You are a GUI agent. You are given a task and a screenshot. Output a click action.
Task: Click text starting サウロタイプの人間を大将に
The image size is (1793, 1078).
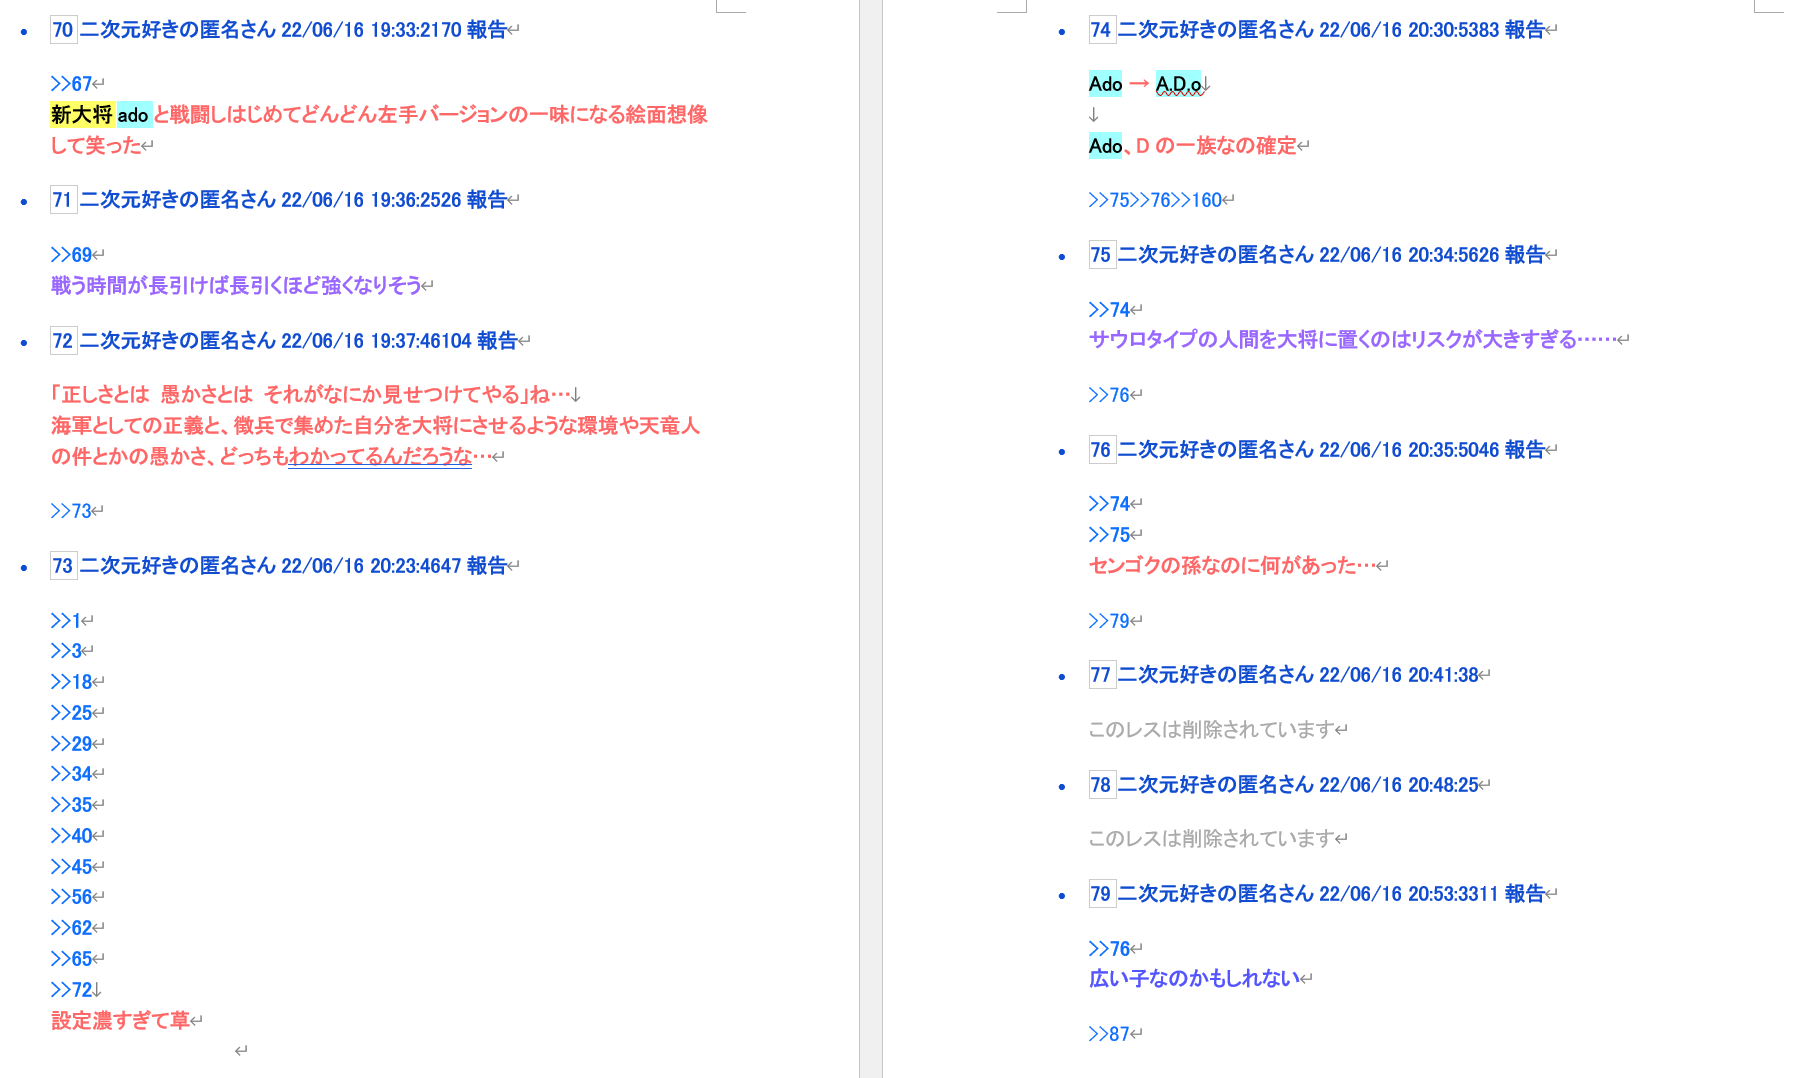click(x=1352, y=340)
